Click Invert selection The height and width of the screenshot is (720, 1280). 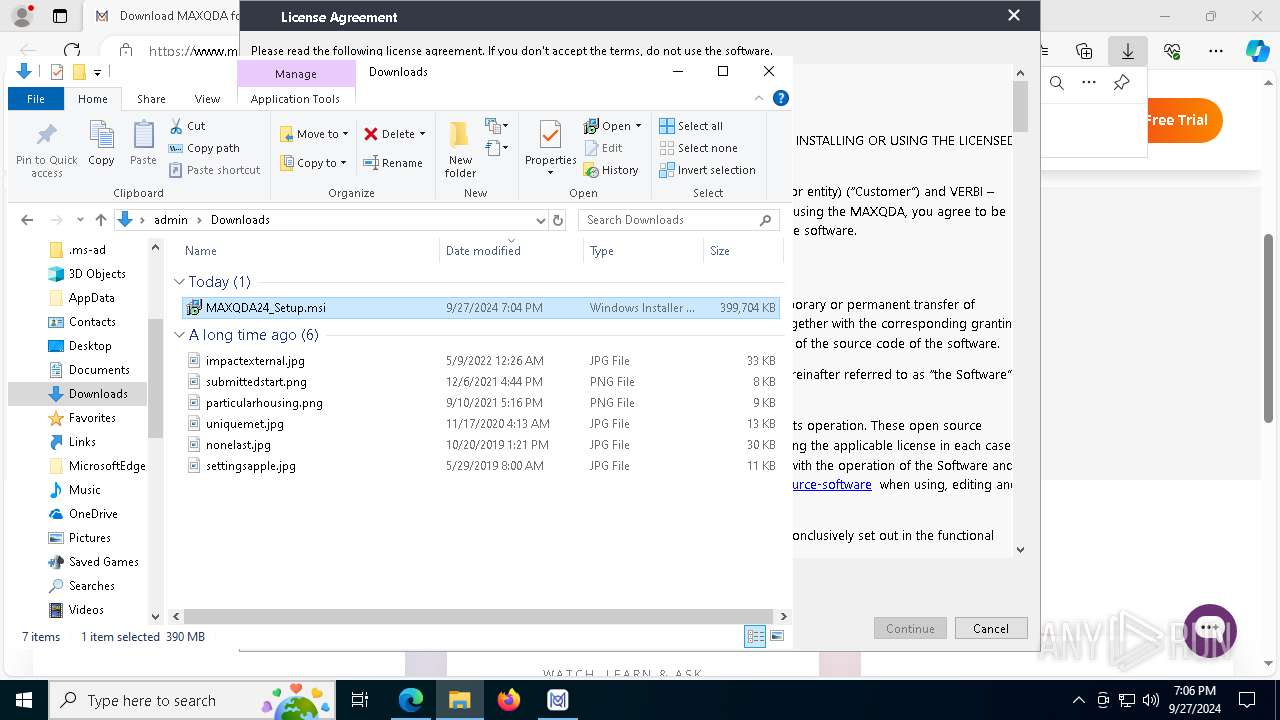coord(707,170)
